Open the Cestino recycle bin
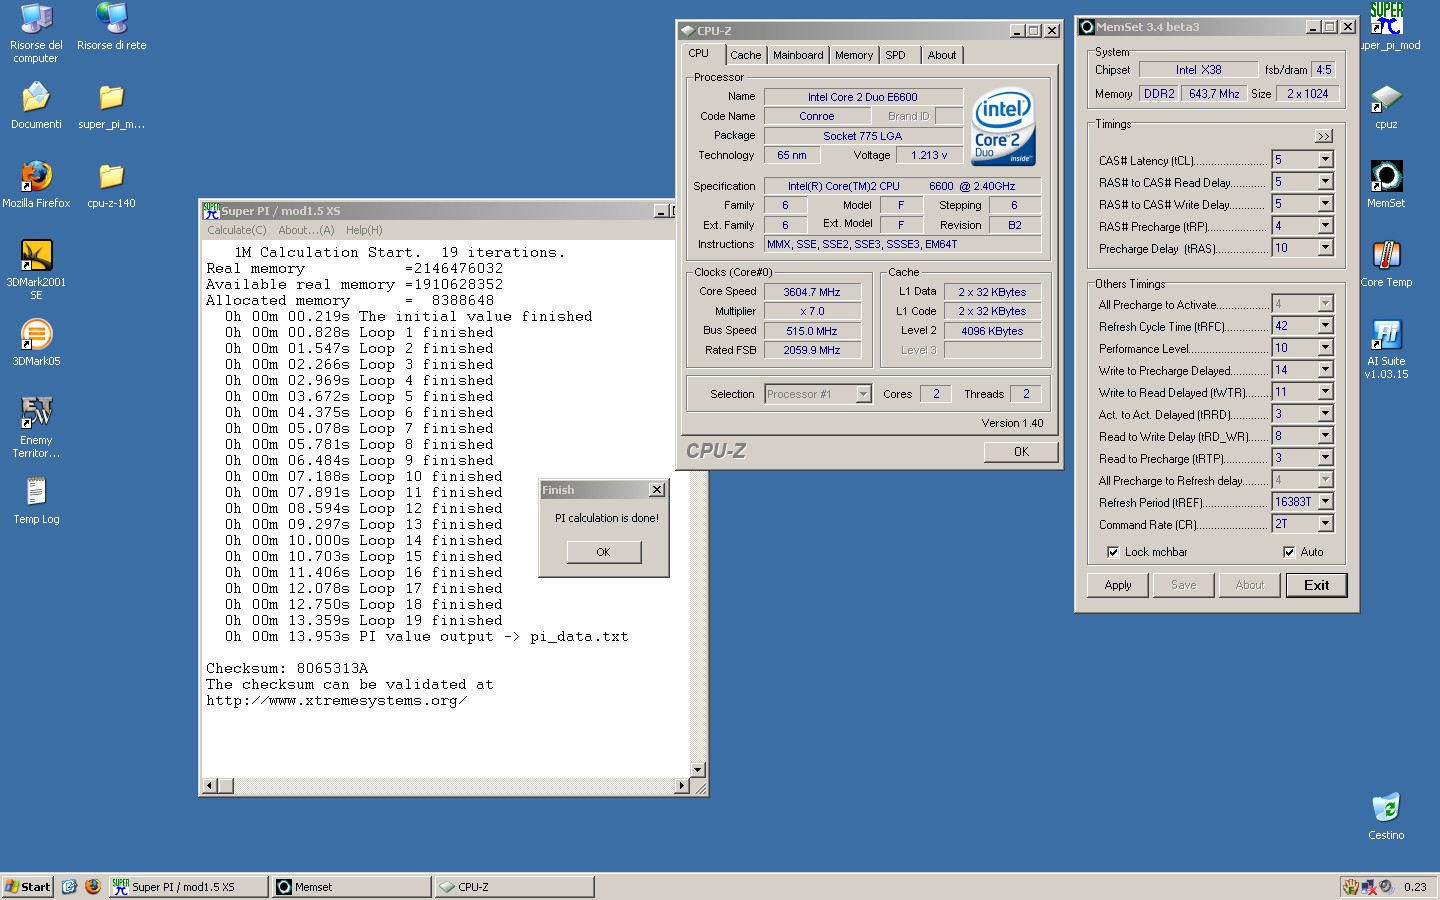Screen dimensions: 1440x900 tap(1386, 817)
